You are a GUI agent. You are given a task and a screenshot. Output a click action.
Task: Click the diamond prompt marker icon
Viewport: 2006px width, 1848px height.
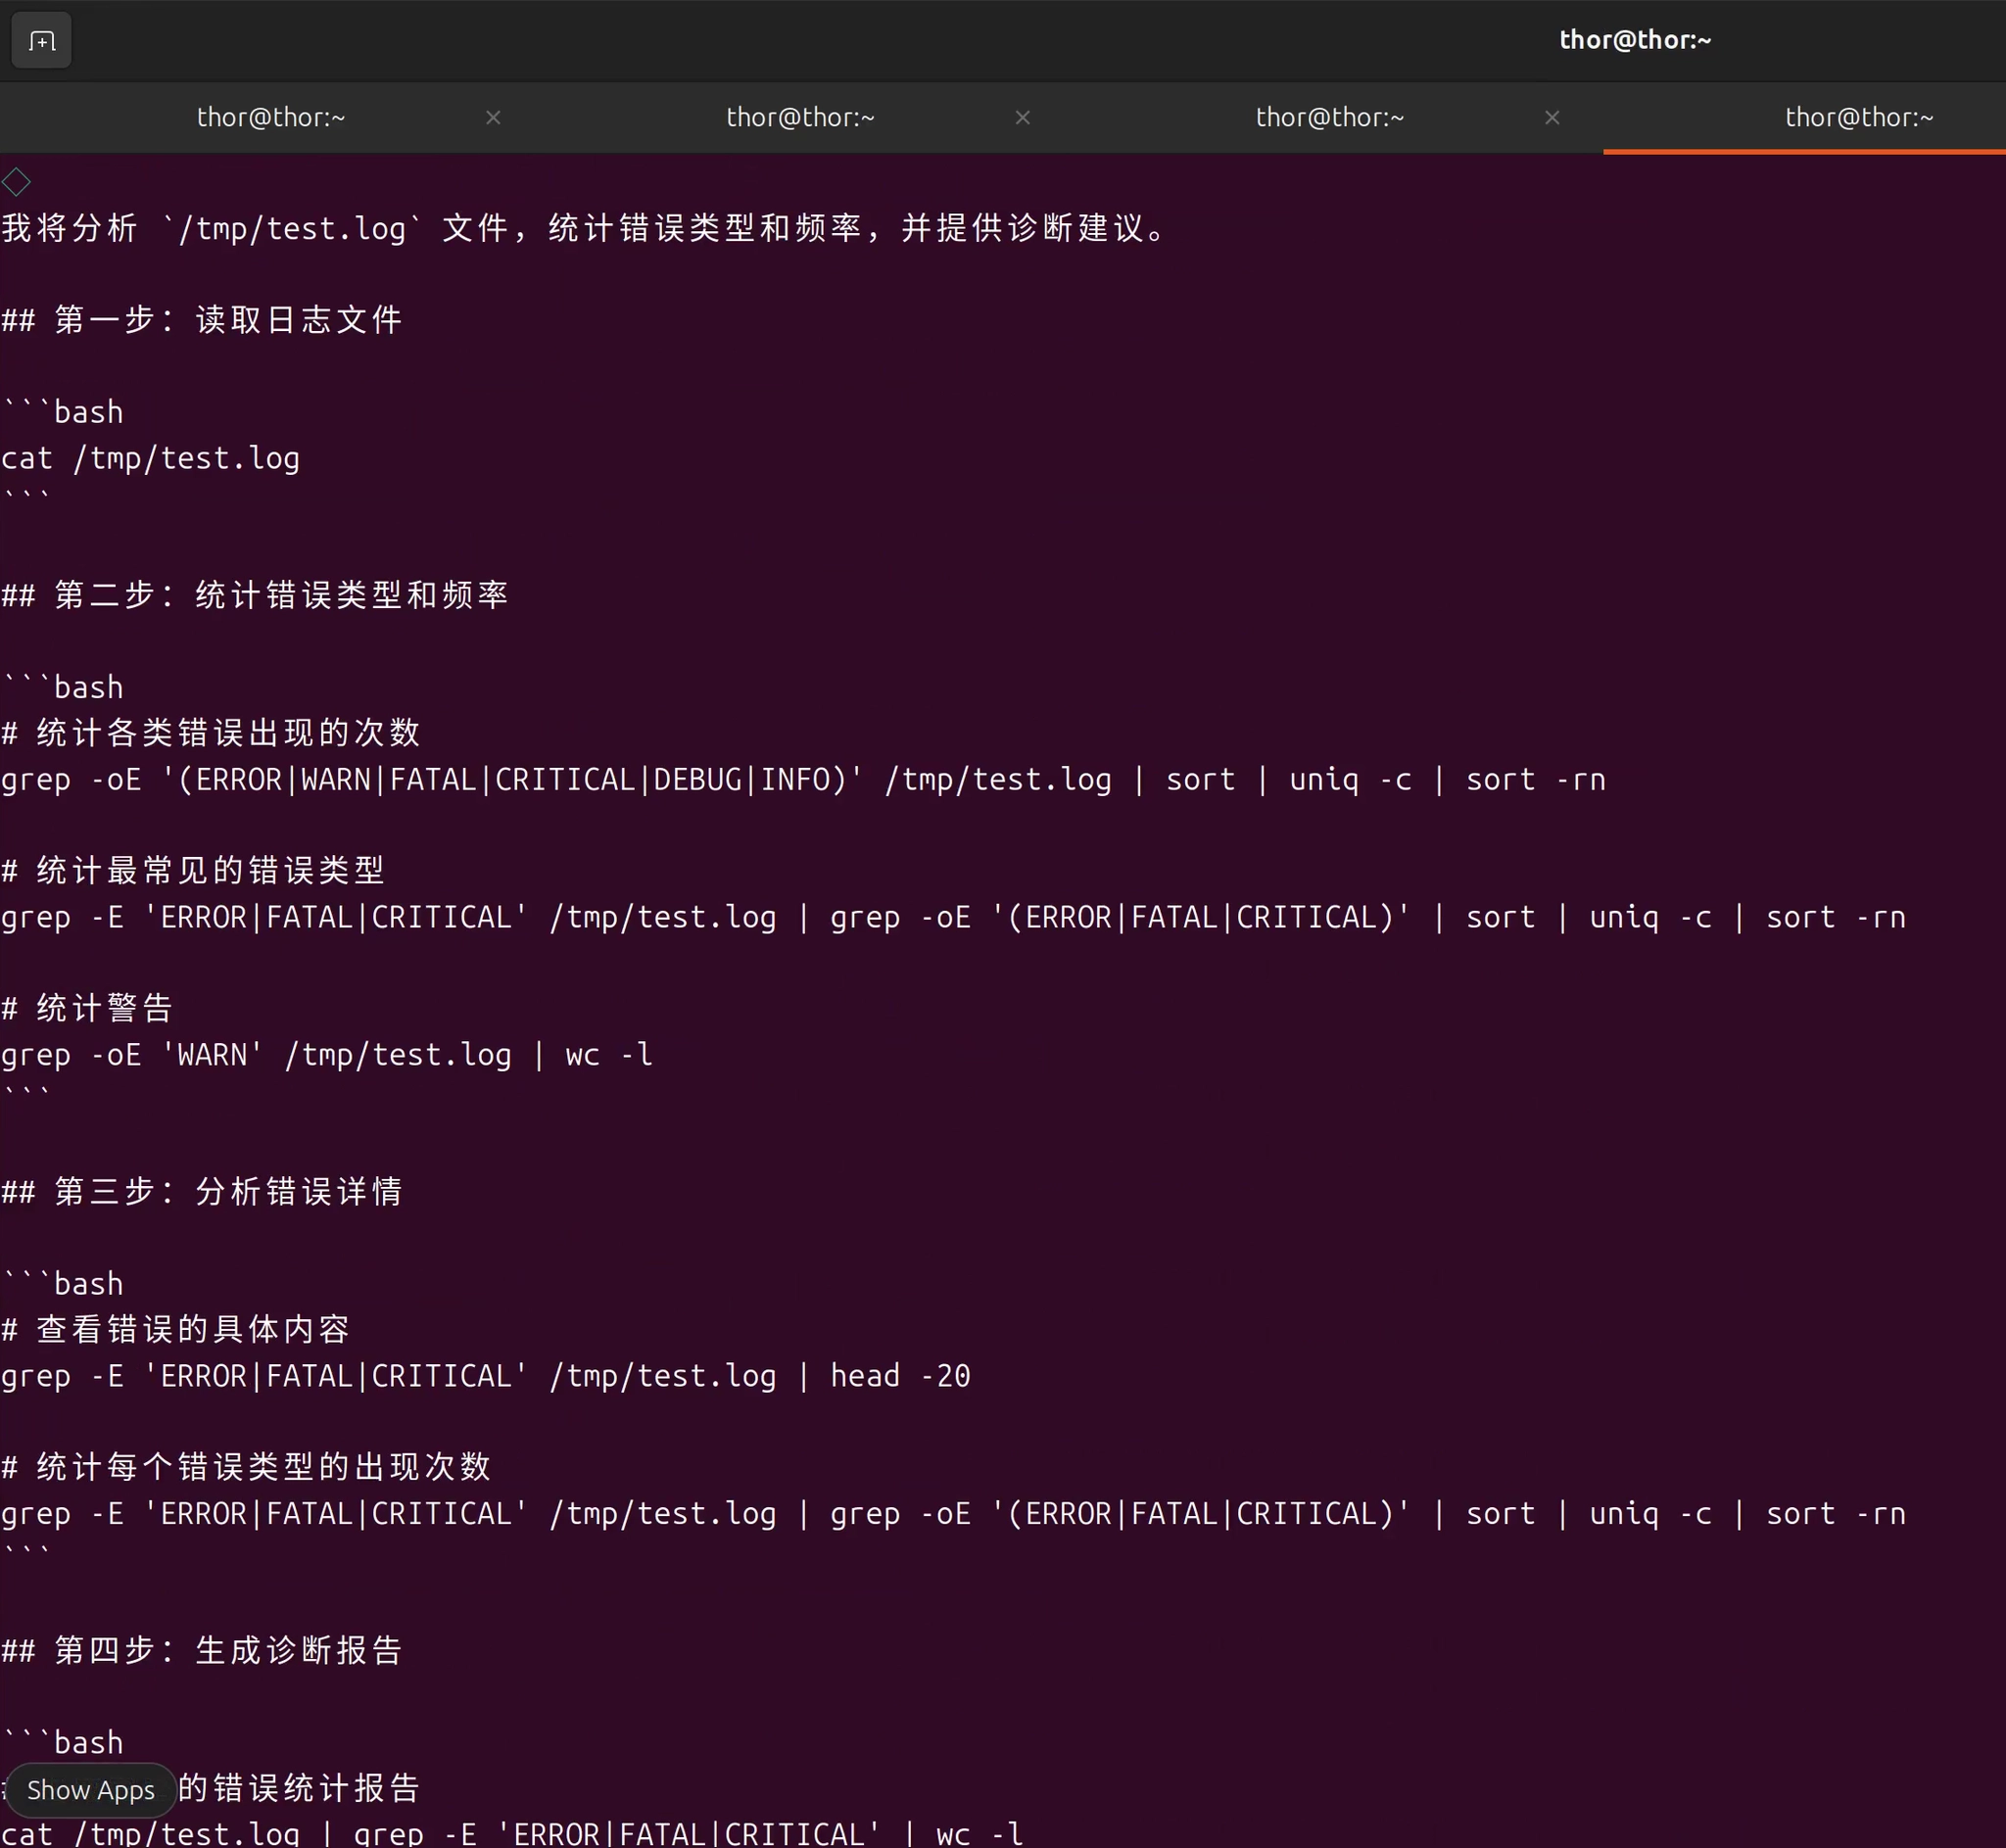[16, 182]
